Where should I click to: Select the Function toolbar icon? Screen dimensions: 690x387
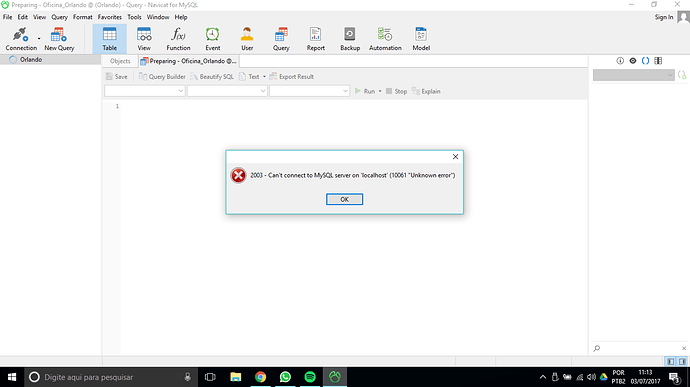pyautogui.click(x=178, y=39)
